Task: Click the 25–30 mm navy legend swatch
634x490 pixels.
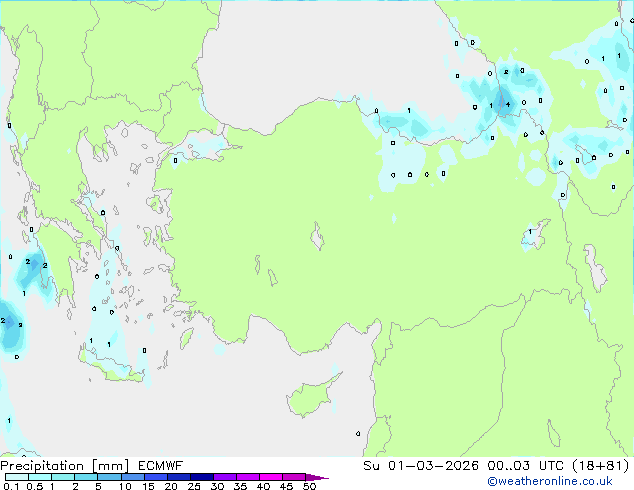Action: pos(201,477)
